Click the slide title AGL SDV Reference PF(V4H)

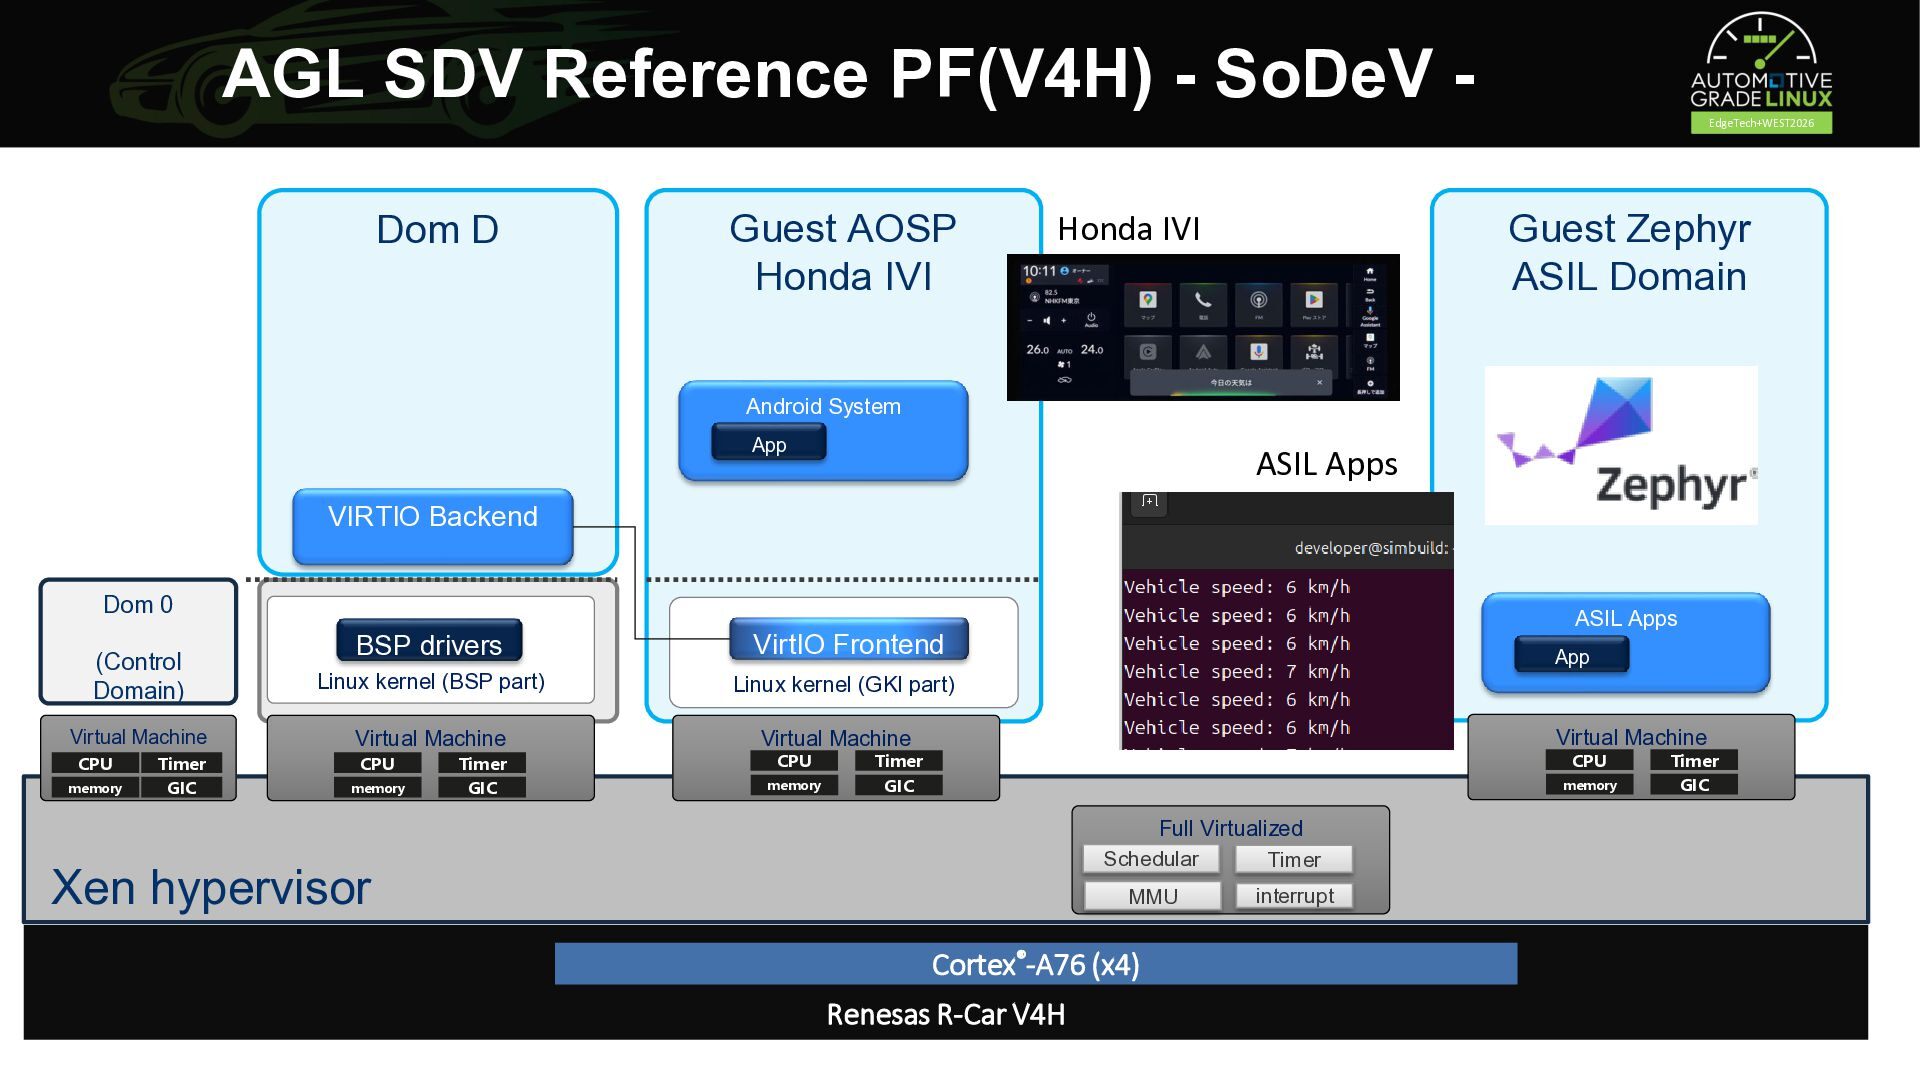point(849,74)
